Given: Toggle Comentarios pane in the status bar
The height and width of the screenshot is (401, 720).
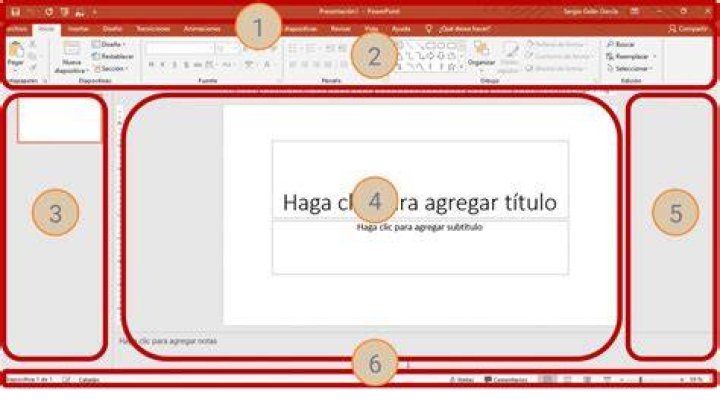Looking at the screenshot, I should [x=506, y=380].
